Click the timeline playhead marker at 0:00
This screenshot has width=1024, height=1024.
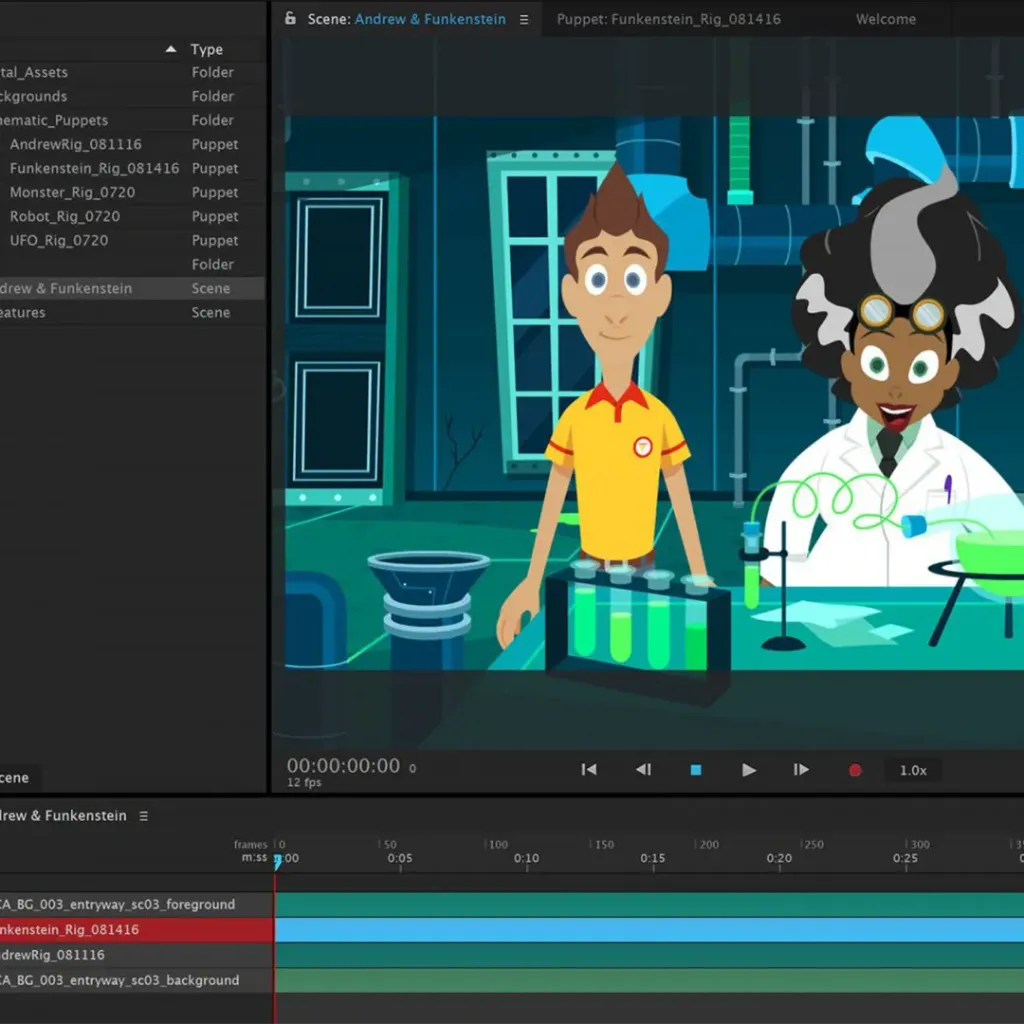(x=278, y=861)
